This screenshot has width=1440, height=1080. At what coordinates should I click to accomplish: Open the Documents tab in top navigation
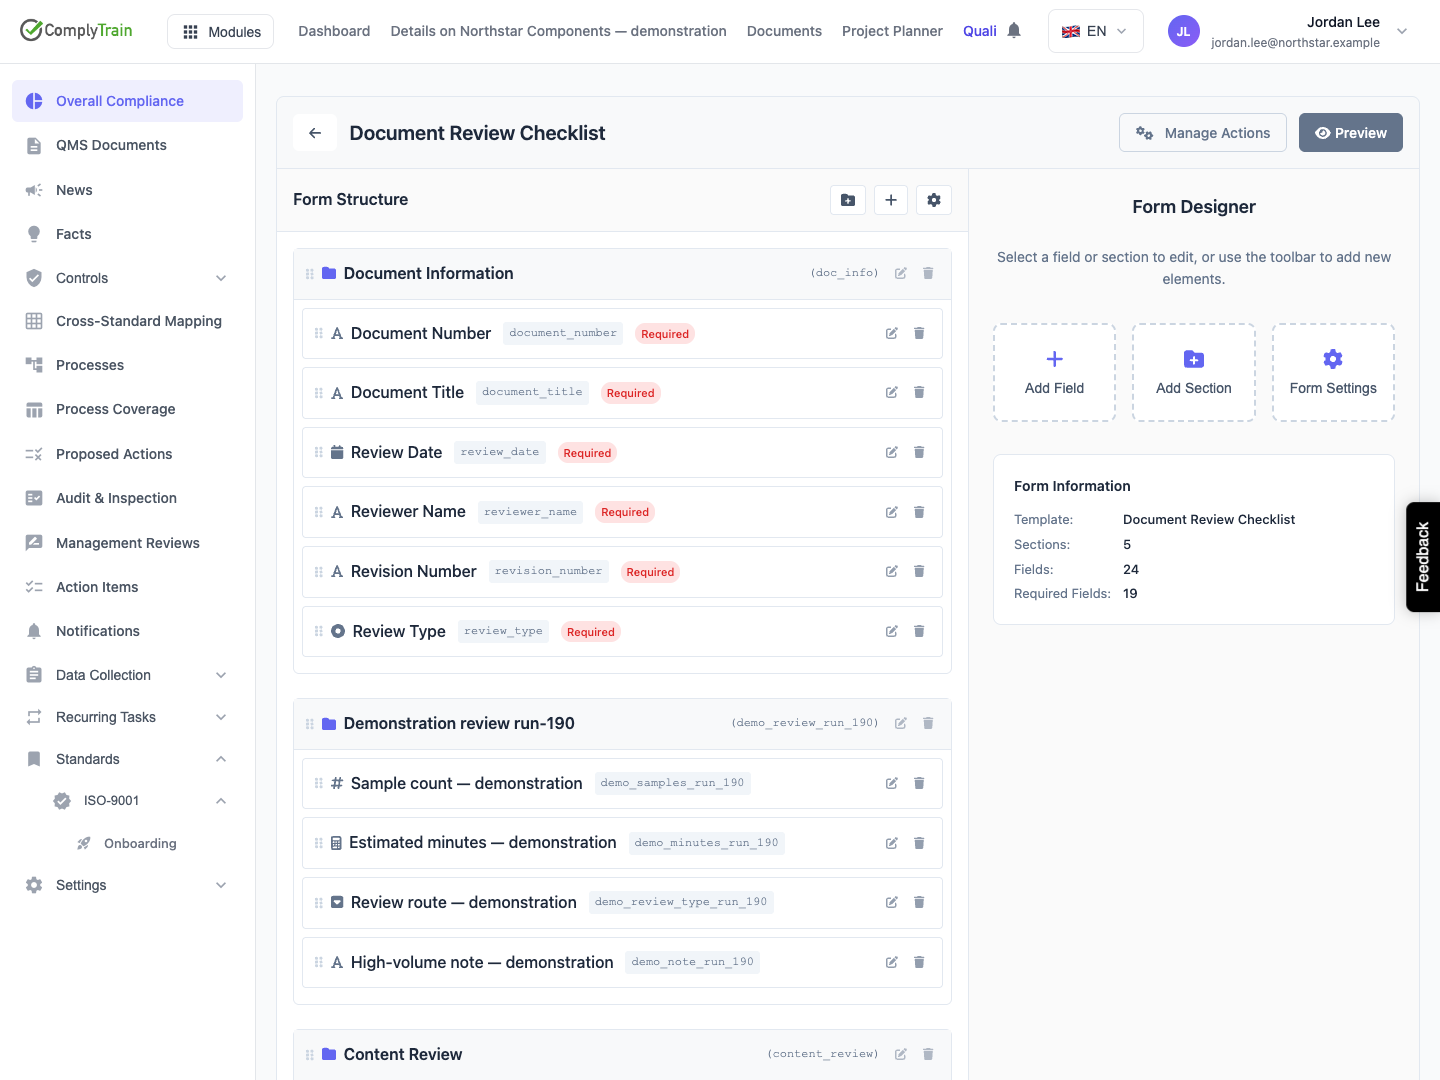[x=784, y=31]
